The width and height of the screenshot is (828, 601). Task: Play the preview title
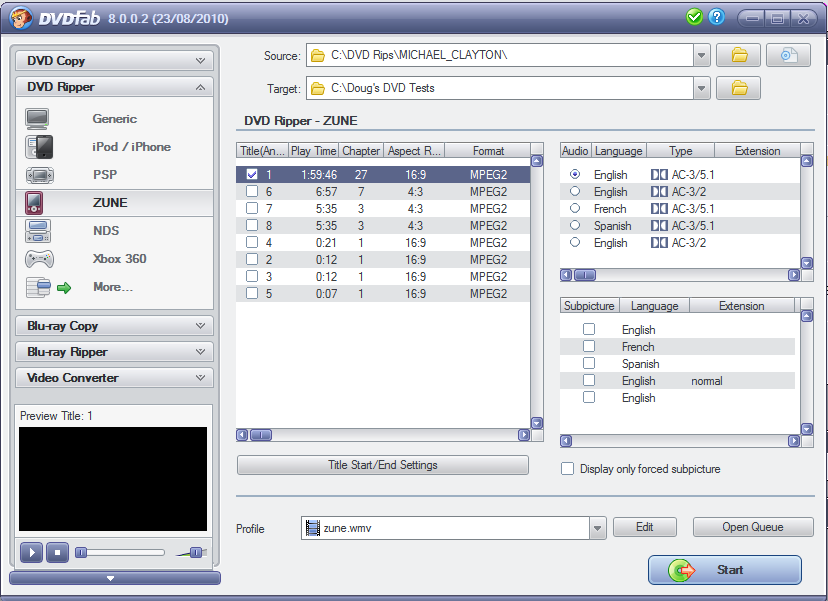click(31, 552)
